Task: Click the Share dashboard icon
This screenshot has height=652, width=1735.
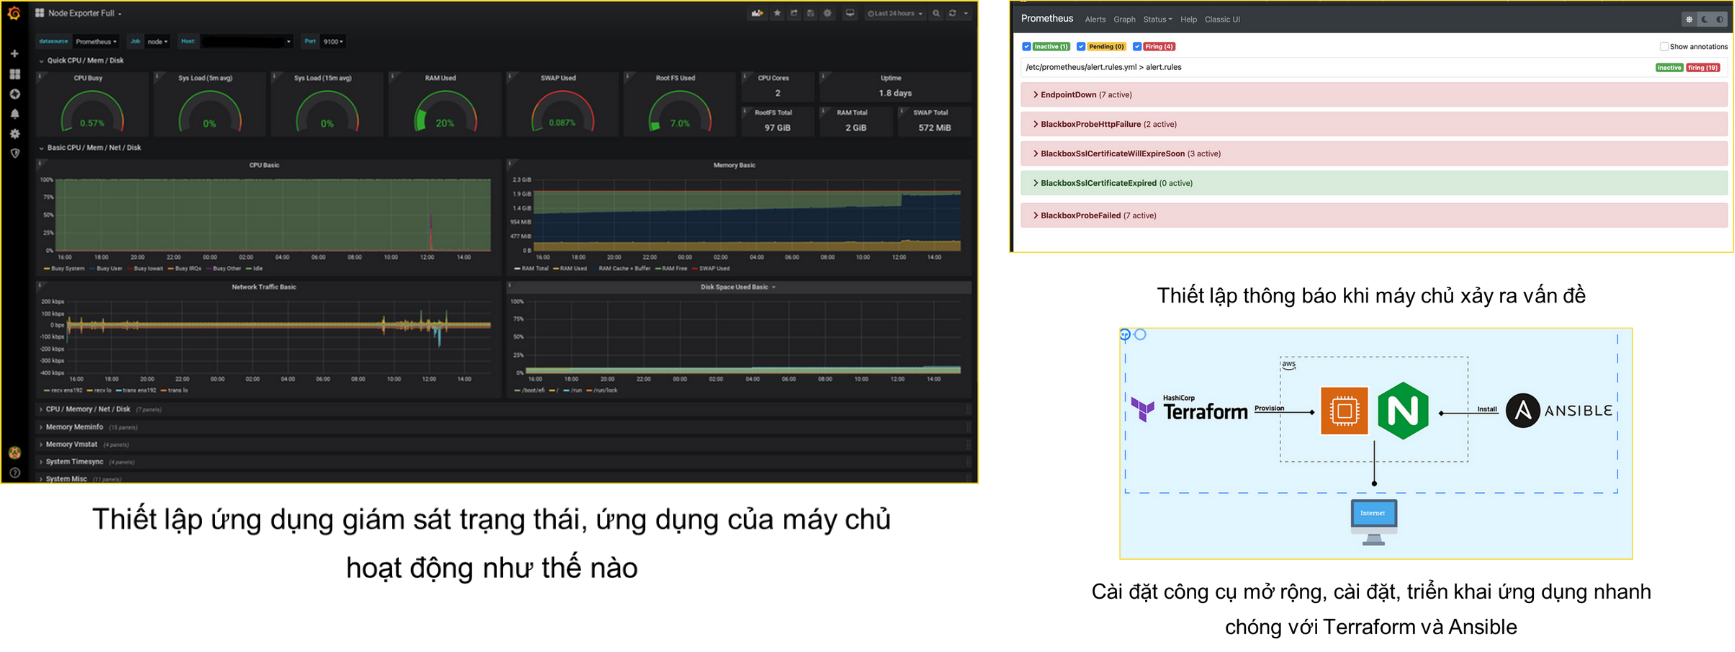Action: (794, 14)
